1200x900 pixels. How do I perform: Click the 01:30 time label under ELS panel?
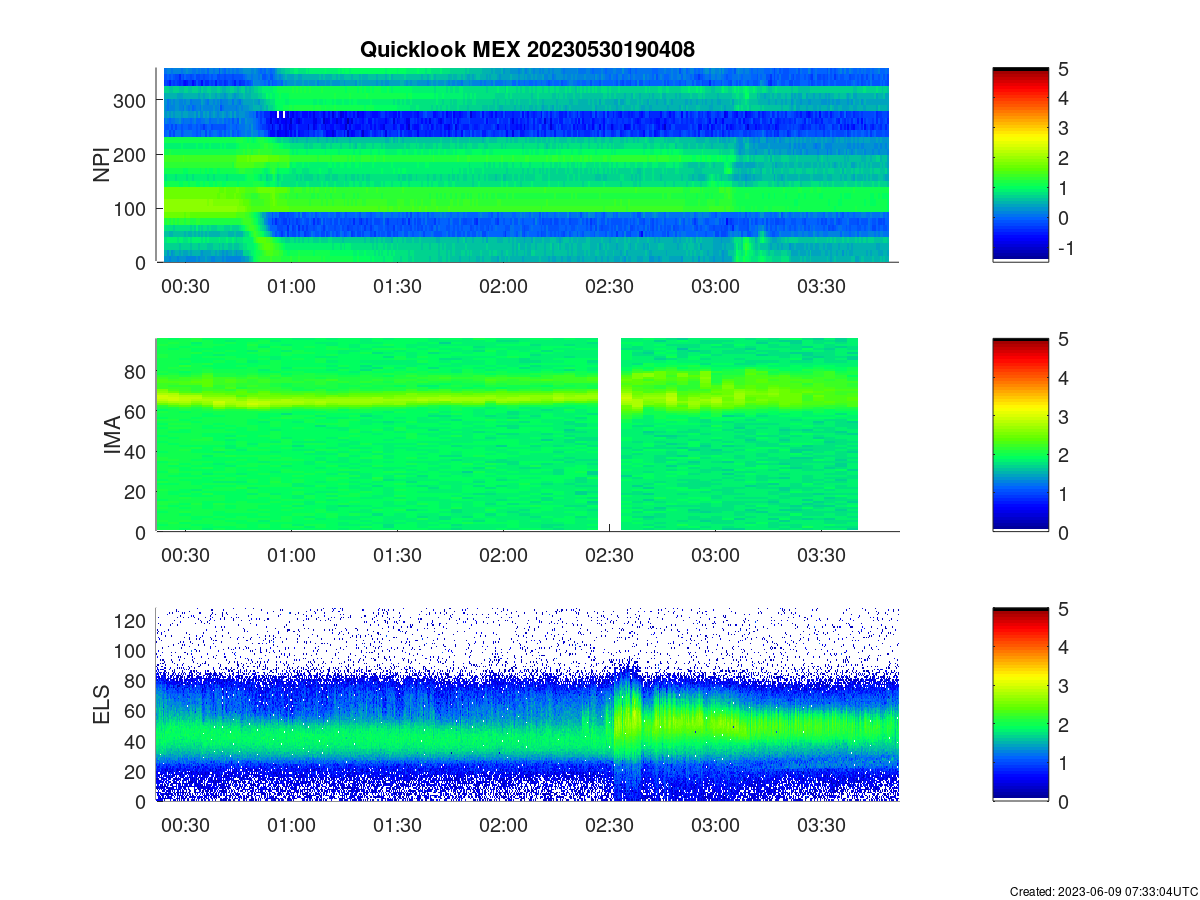pos(397,826)
